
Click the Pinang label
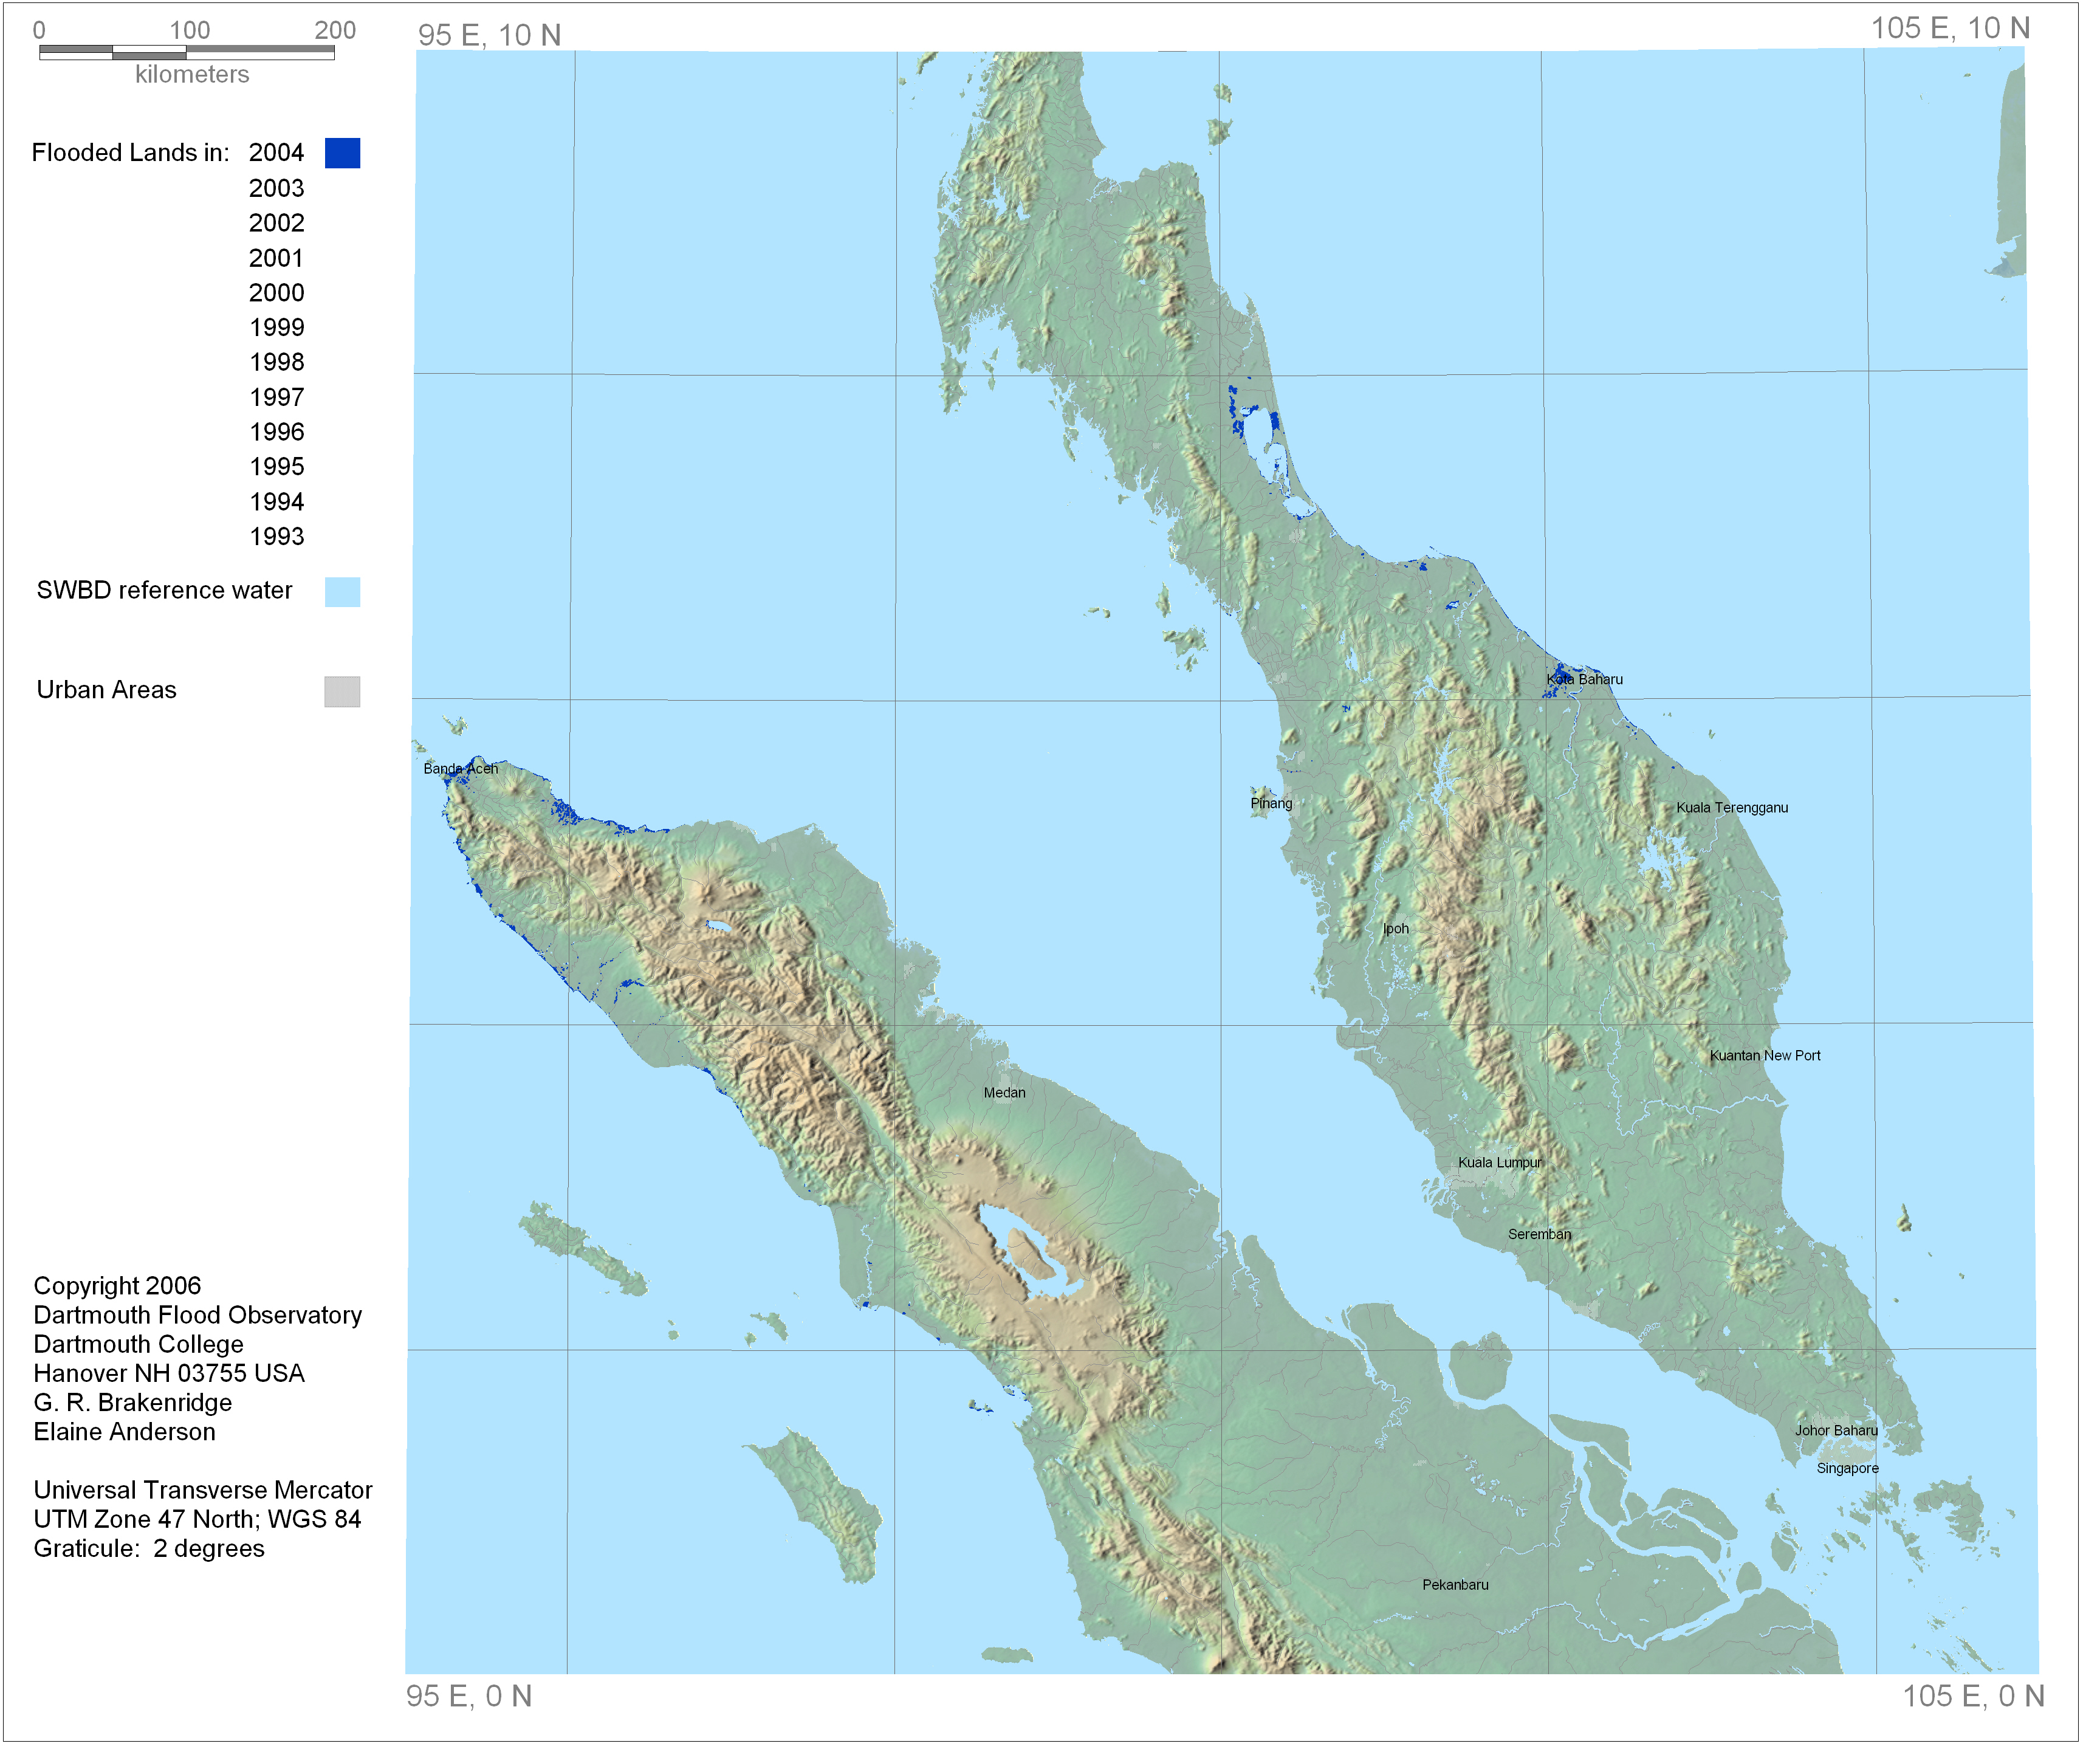point(1271,804)
